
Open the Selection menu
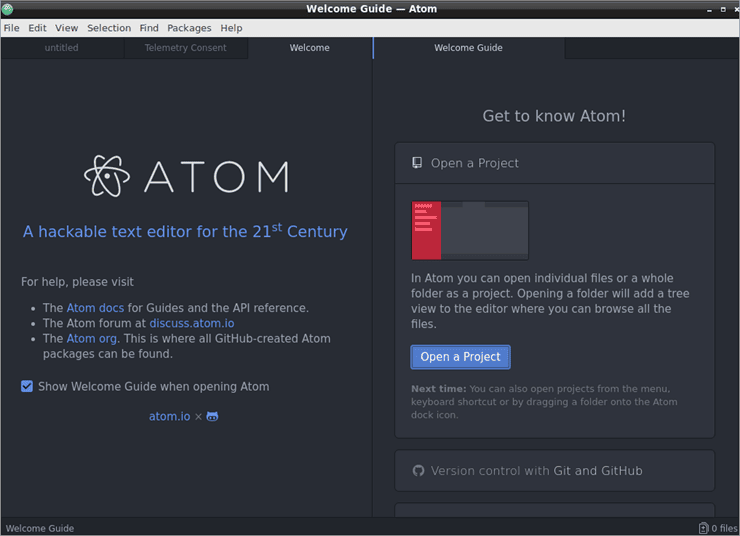click(109, 28)
